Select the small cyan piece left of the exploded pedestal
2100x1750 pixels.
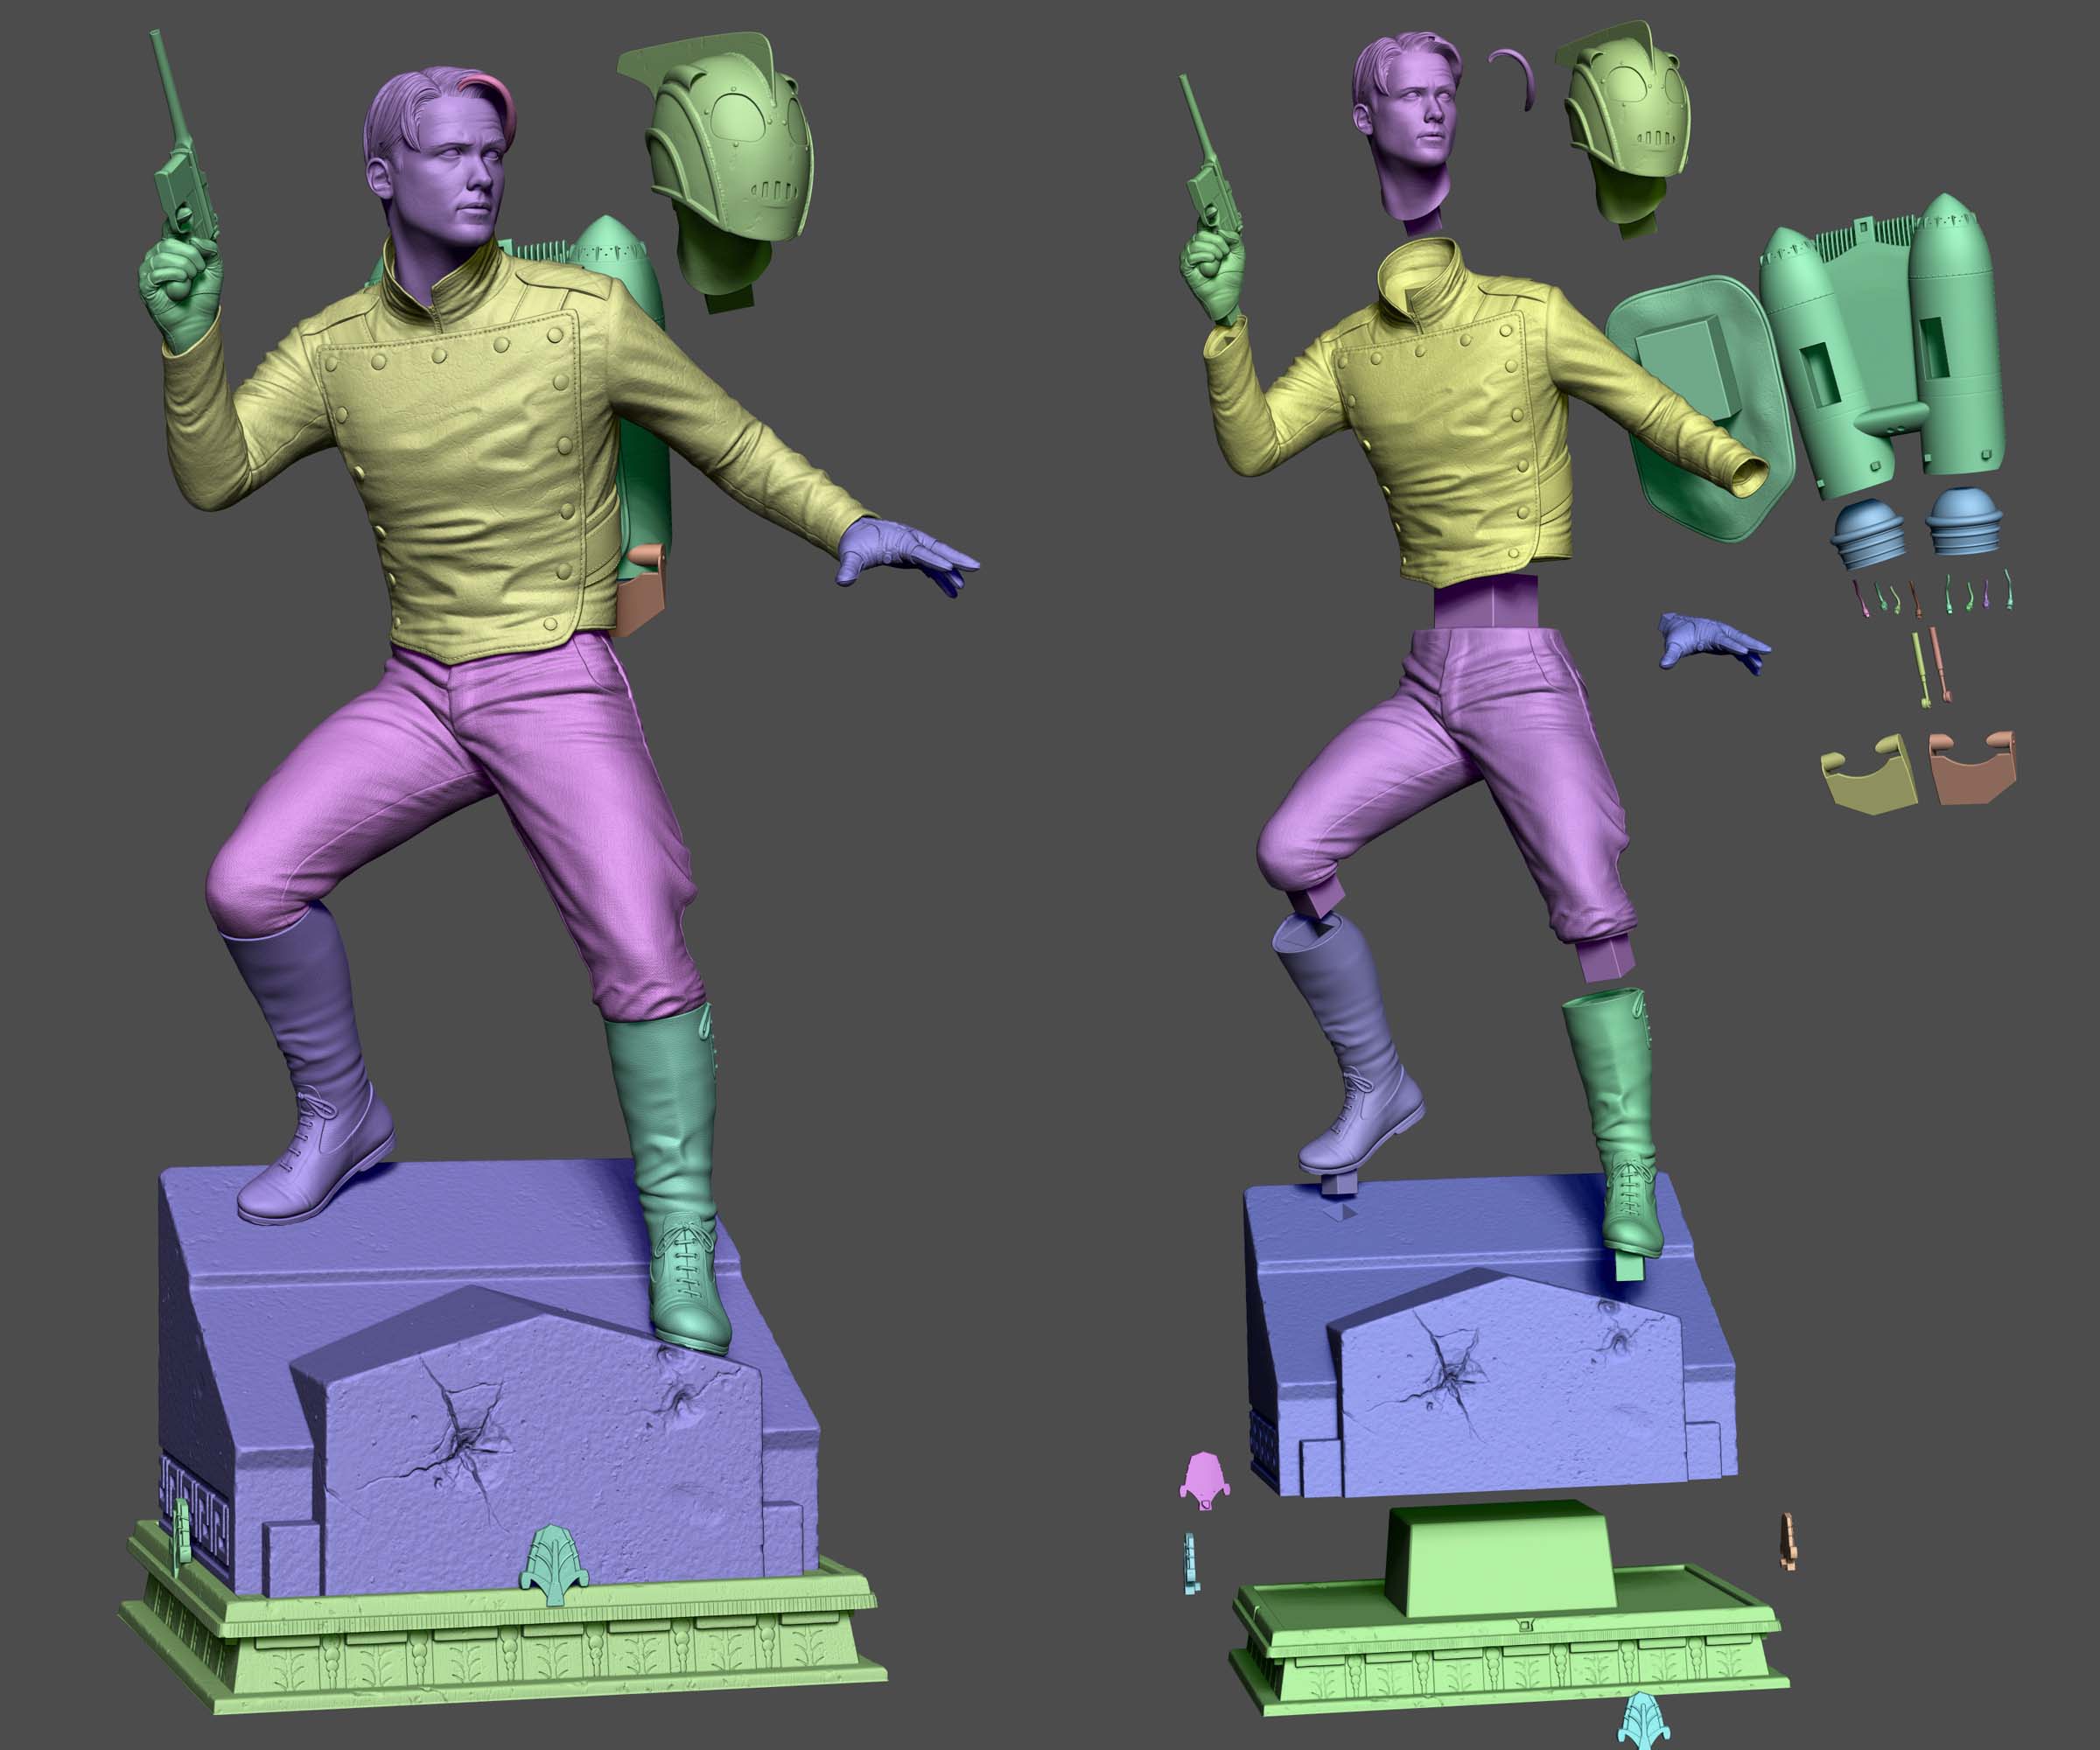(1189, 1564)
